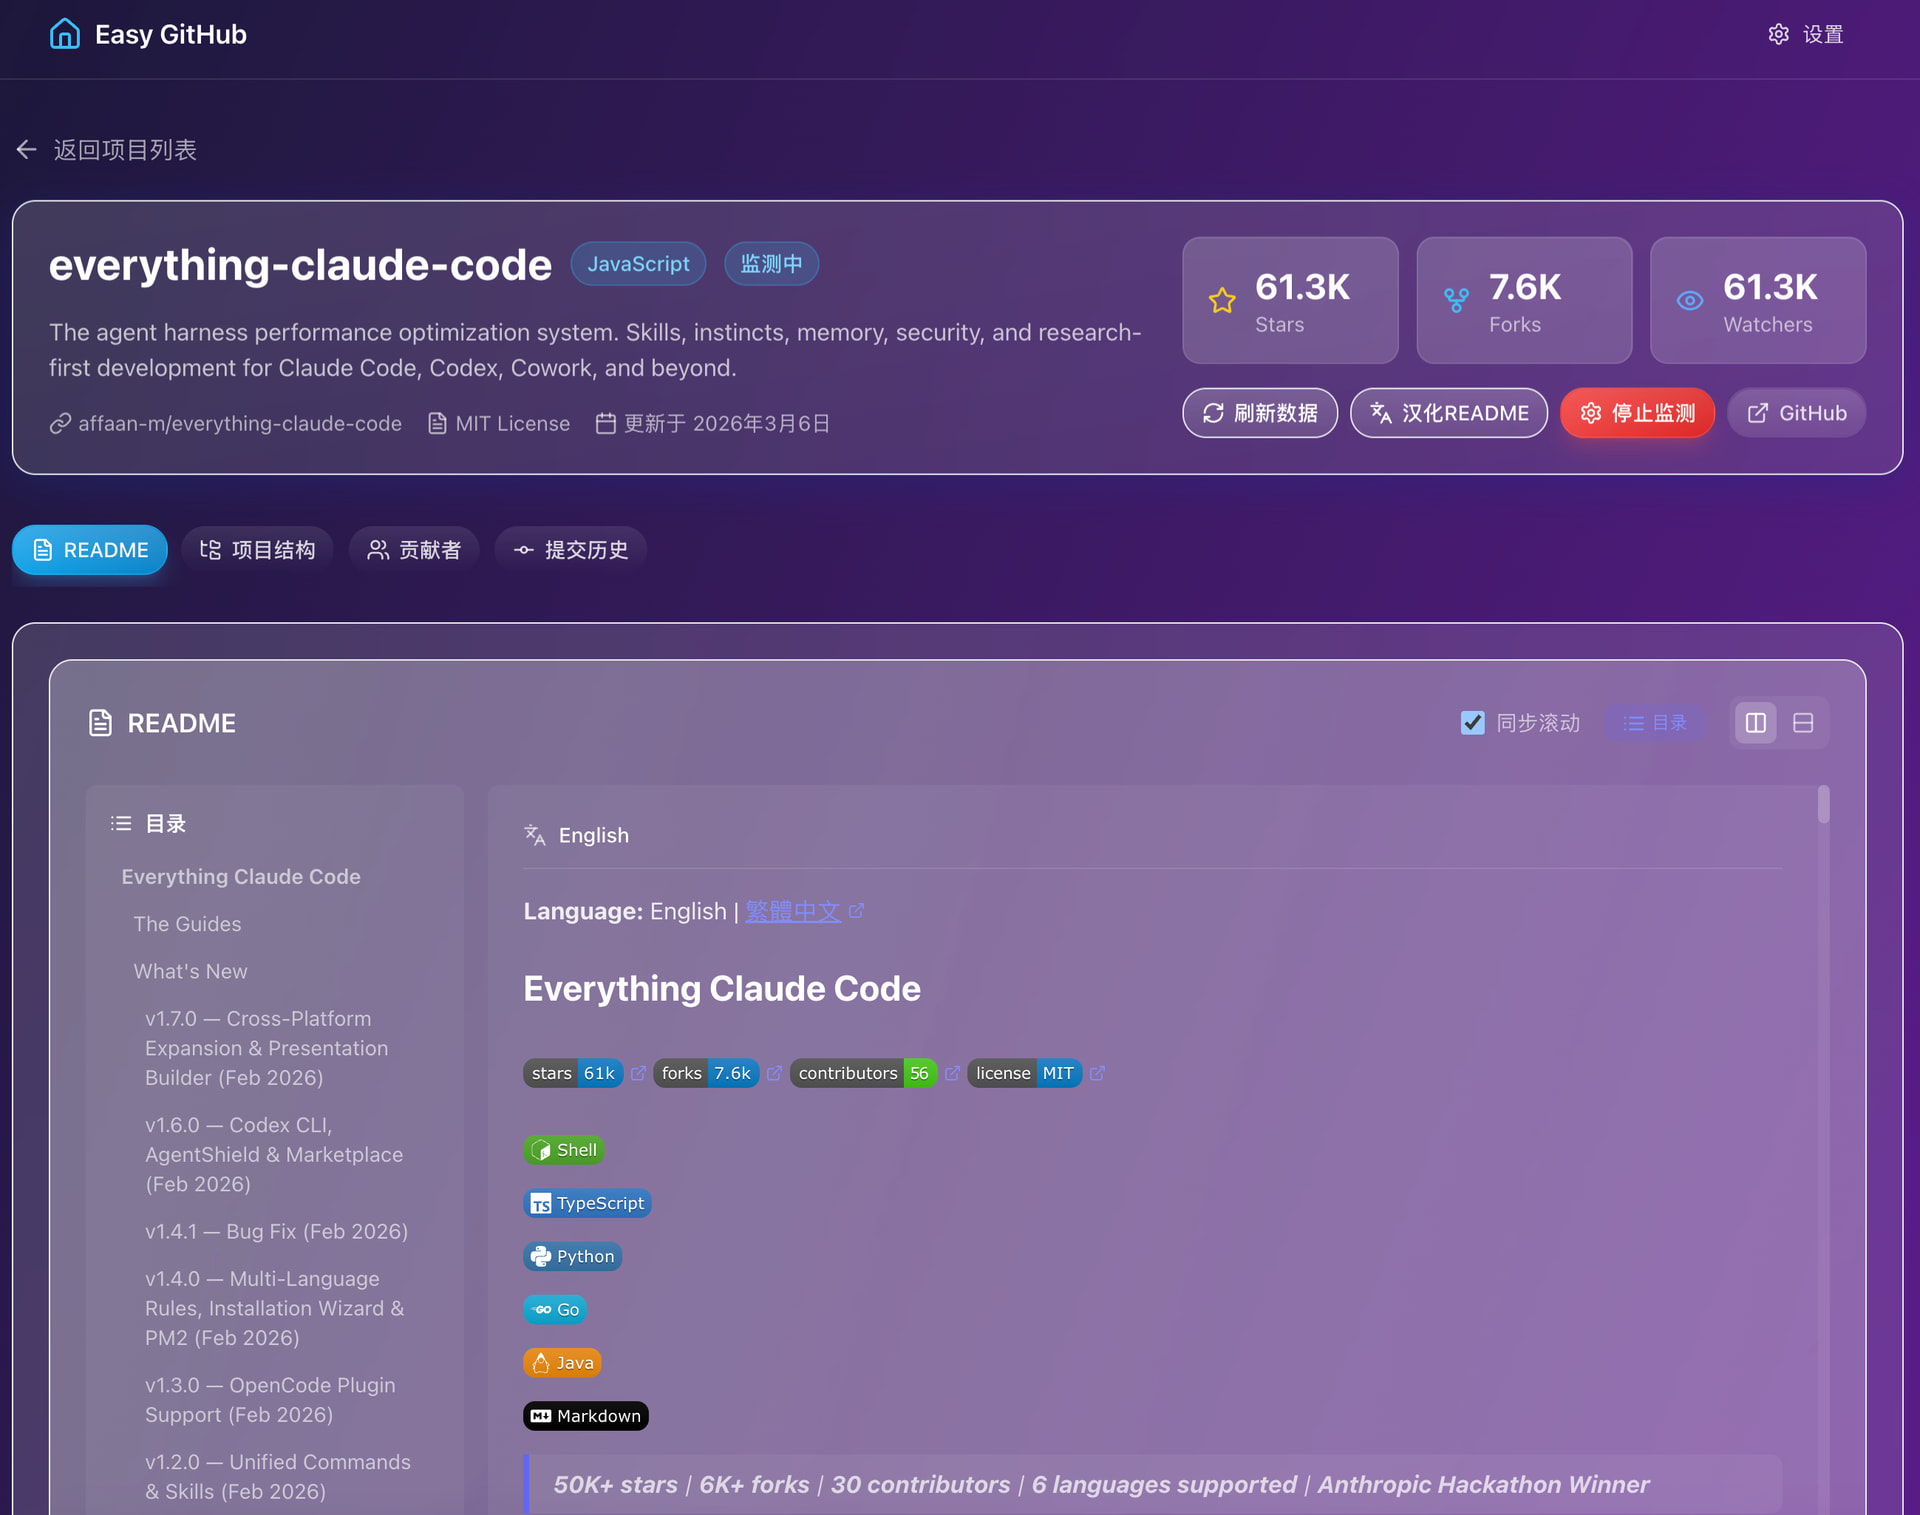Click the license MIT badge
Viewport: 1920px width, 1515px height.
1025,1073
